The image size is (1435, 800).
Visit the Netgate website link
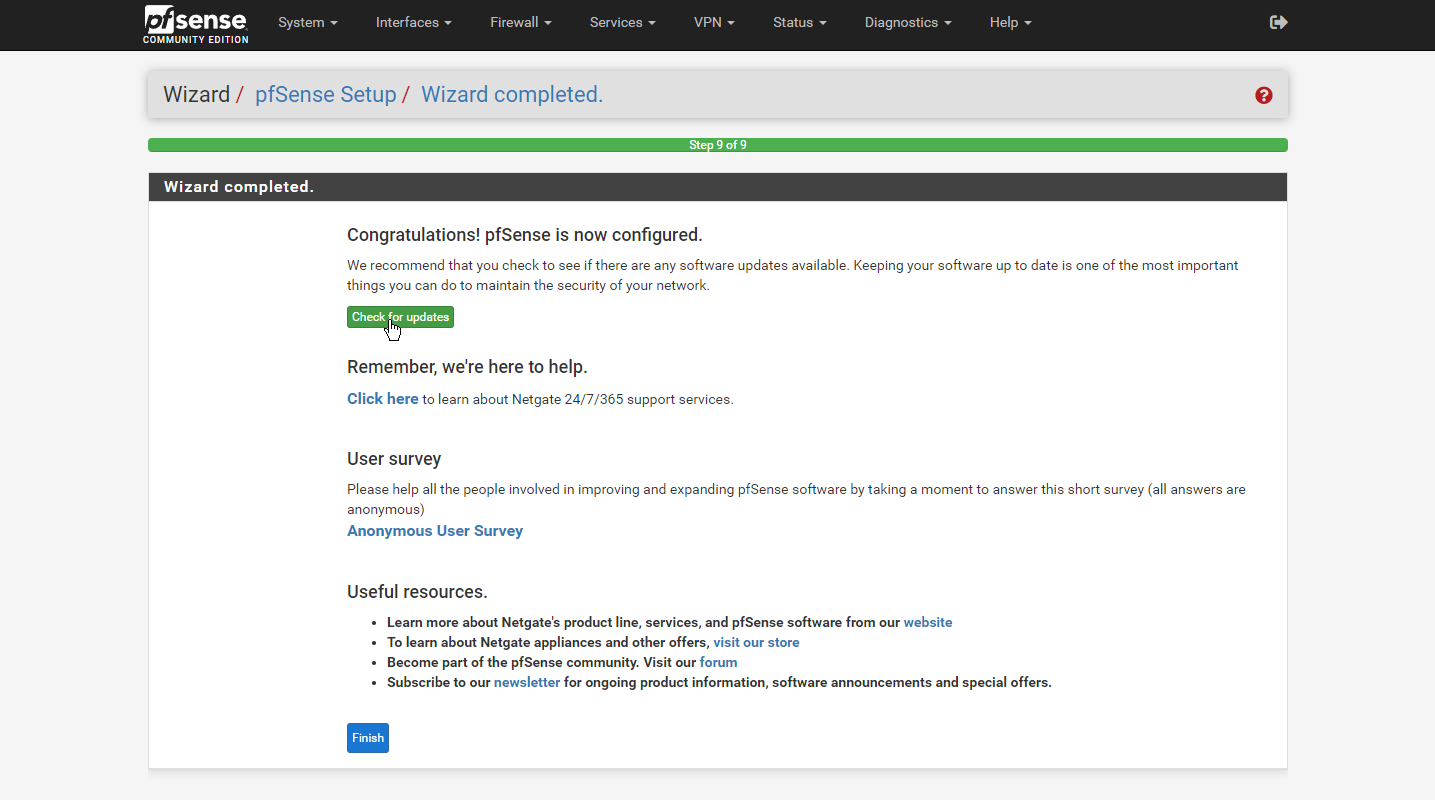tap(928, 622)
